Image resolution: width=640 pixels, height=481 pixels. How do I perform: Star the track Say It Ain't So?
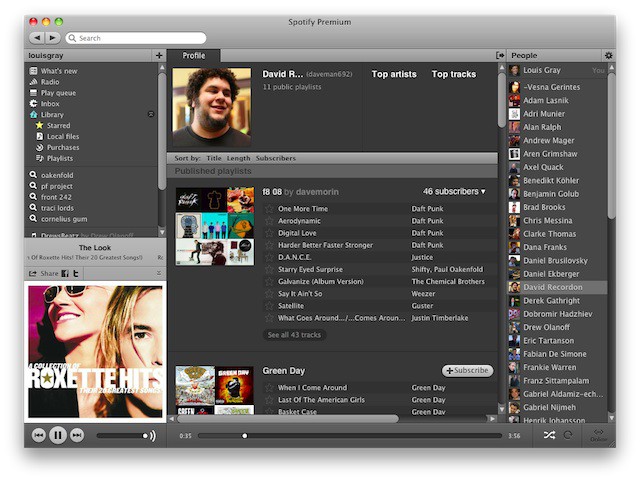click(x=269, y=294)
